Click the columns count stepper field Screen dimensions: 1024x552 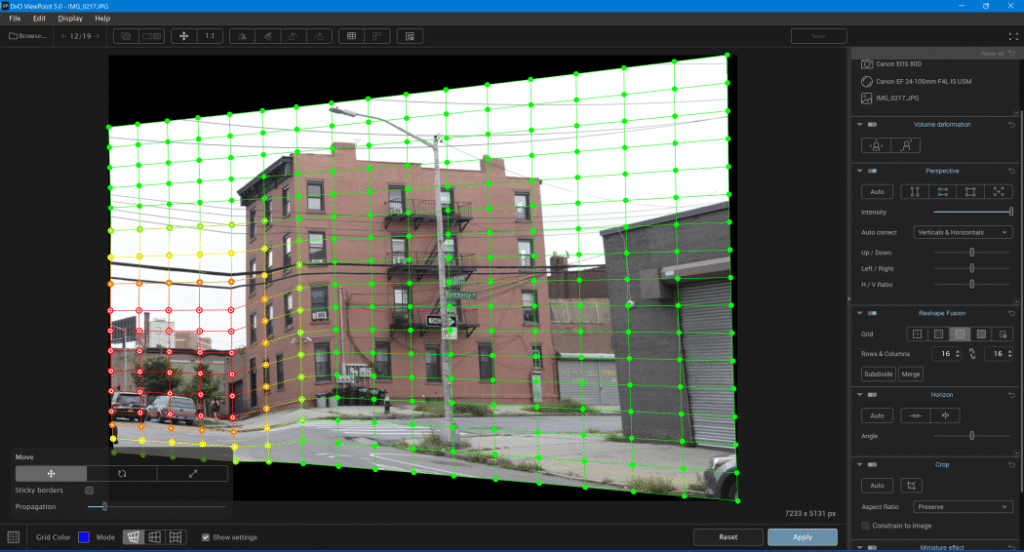click(999, 353)
